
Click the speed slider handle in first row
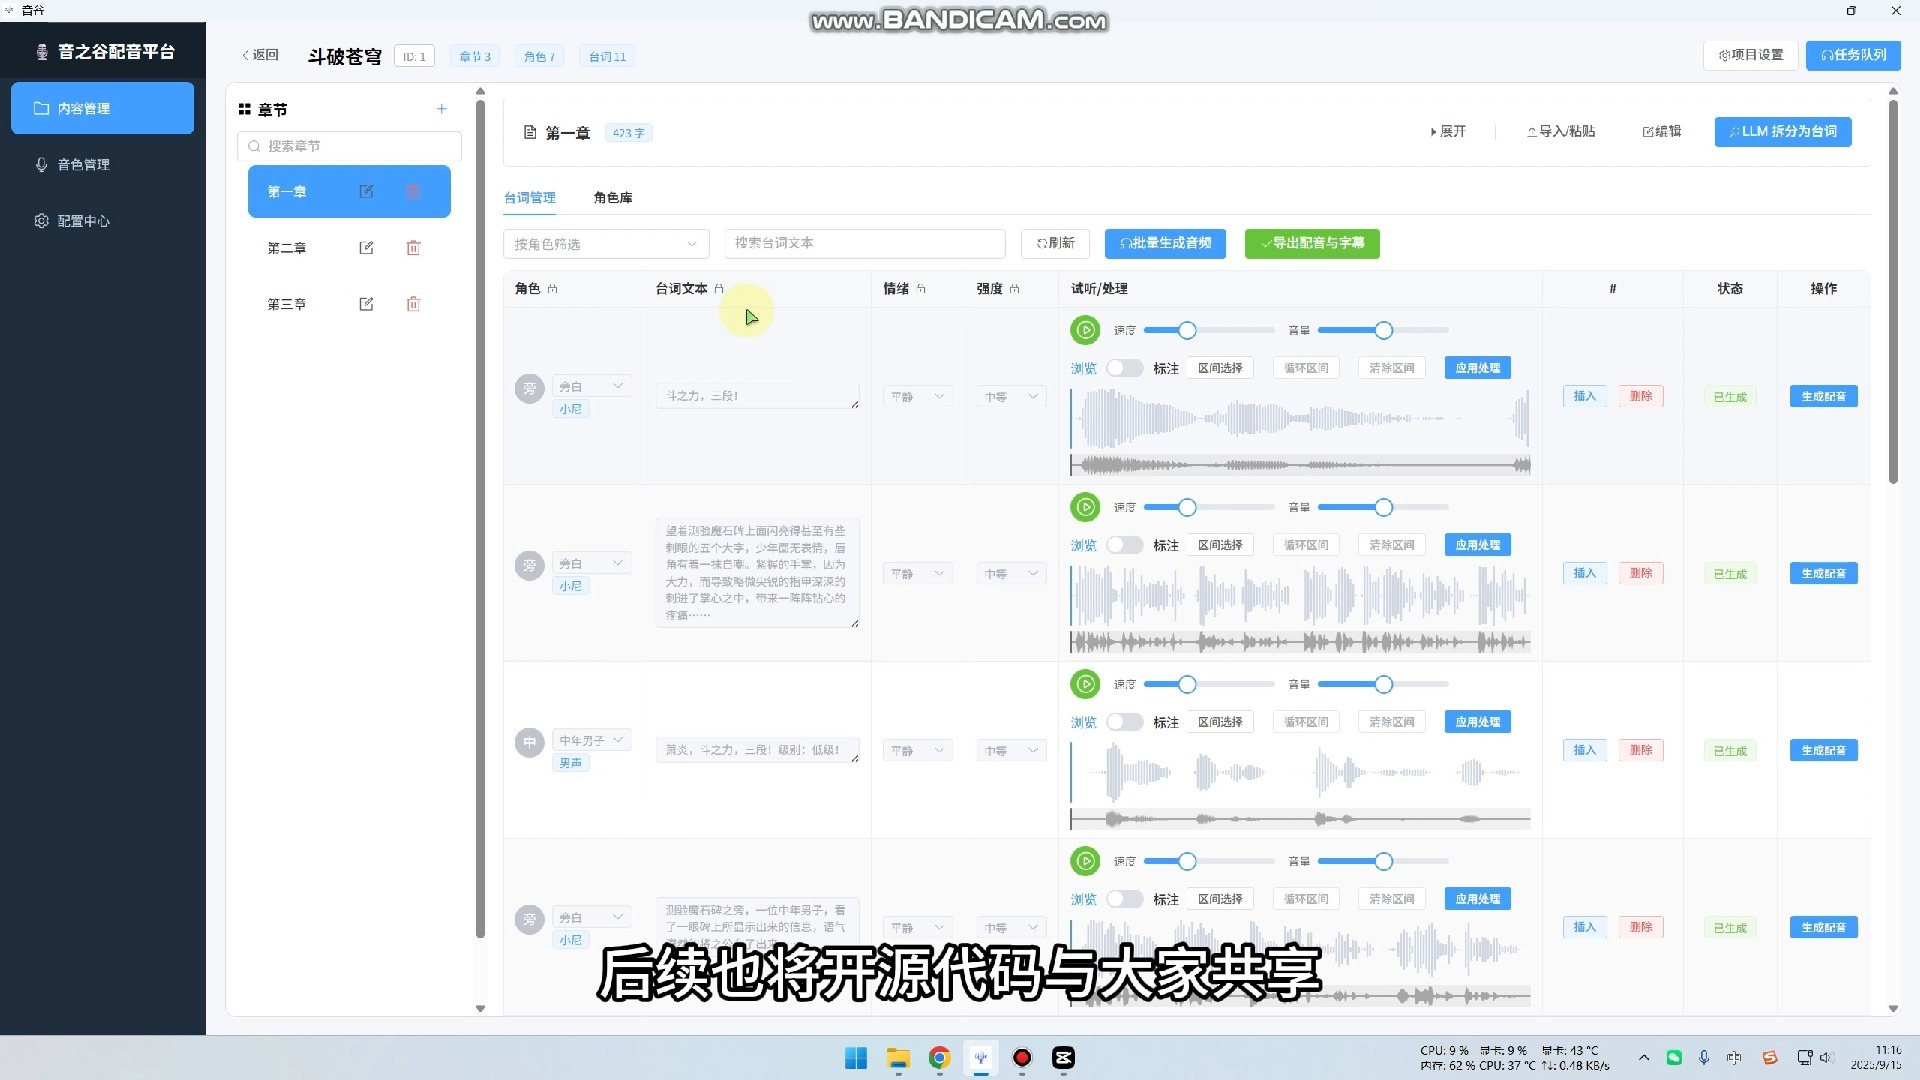pyautogui.click(x=1187, y=330)
